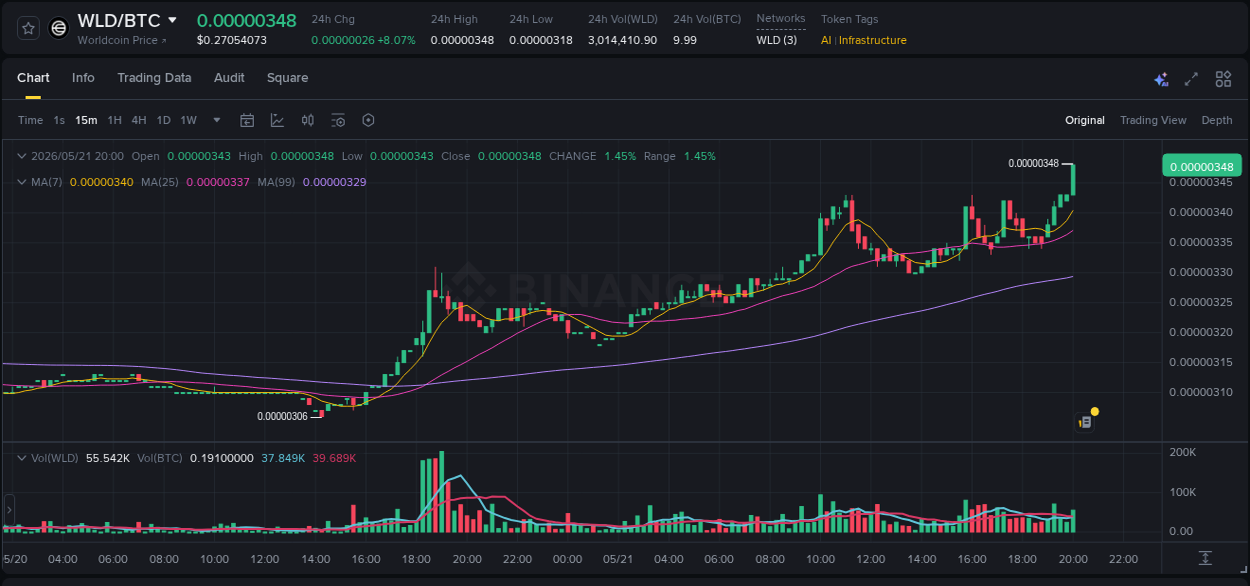Add WLD/BTC to favorites with star
Screen dimensions: 1250x586
pos(28,28)
